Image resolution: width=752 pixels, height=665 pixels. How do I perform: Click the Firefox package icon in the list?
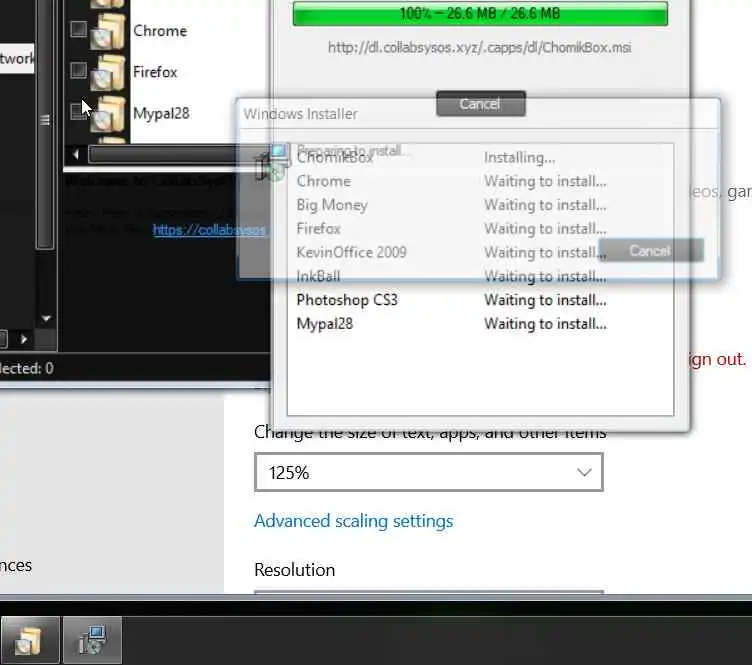pos(108,72)
